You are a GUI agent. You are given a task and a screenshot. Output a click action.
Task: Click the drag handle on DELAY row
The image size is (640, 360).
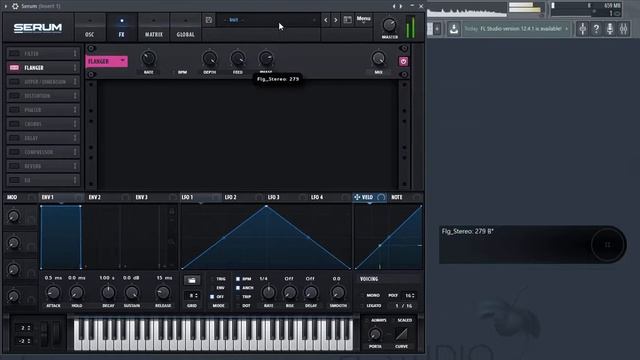[75, 138]
